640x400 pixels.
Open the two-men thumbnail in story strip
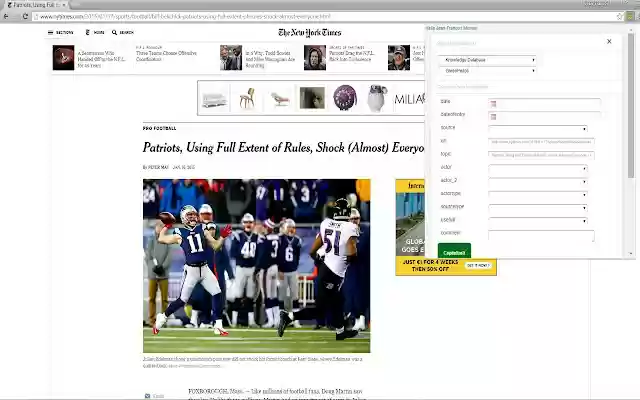click(x=231, y=58)
